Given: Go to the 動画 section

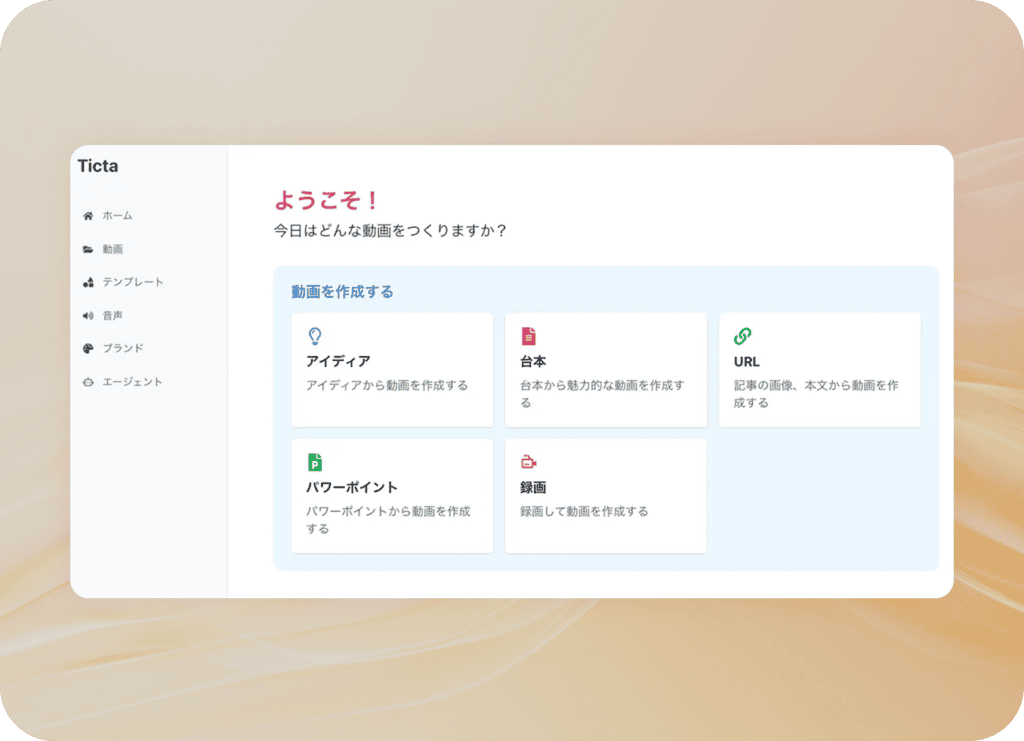Looking at the screenshot, I should click(x=112, y=249).
